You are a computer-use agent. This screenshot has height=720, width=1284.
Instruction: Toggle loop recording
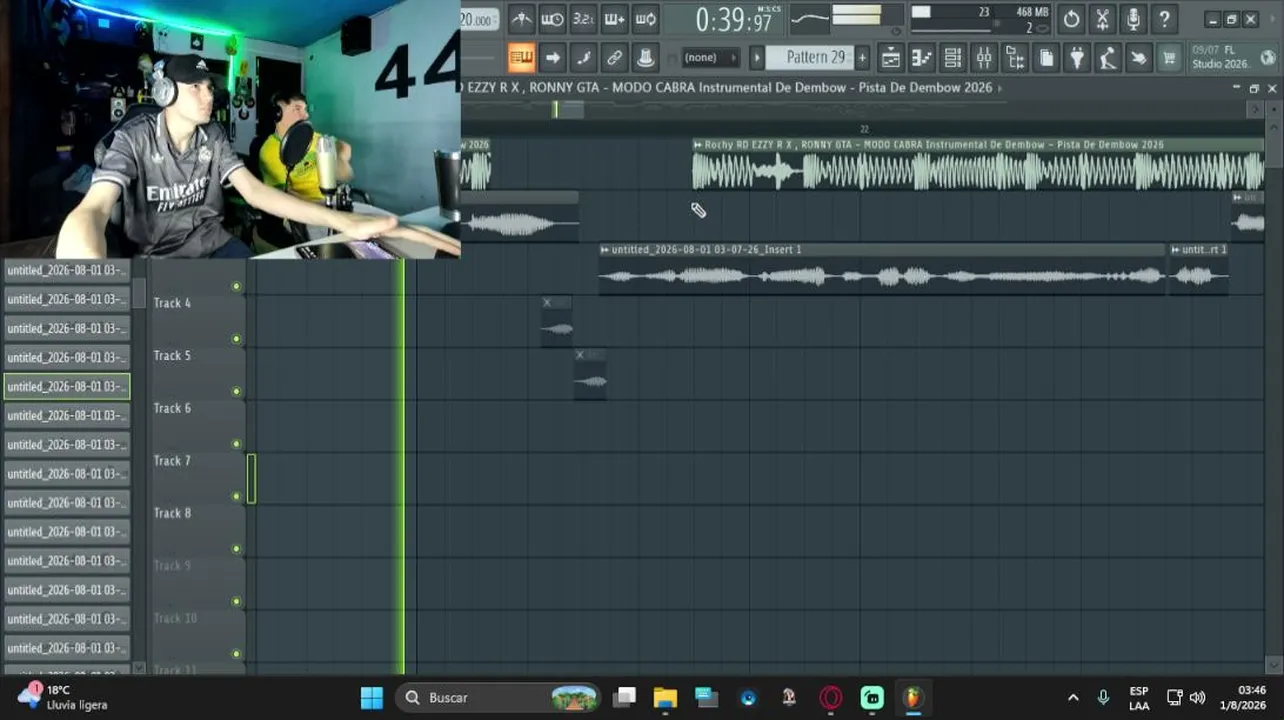click(x=645, y=19)
